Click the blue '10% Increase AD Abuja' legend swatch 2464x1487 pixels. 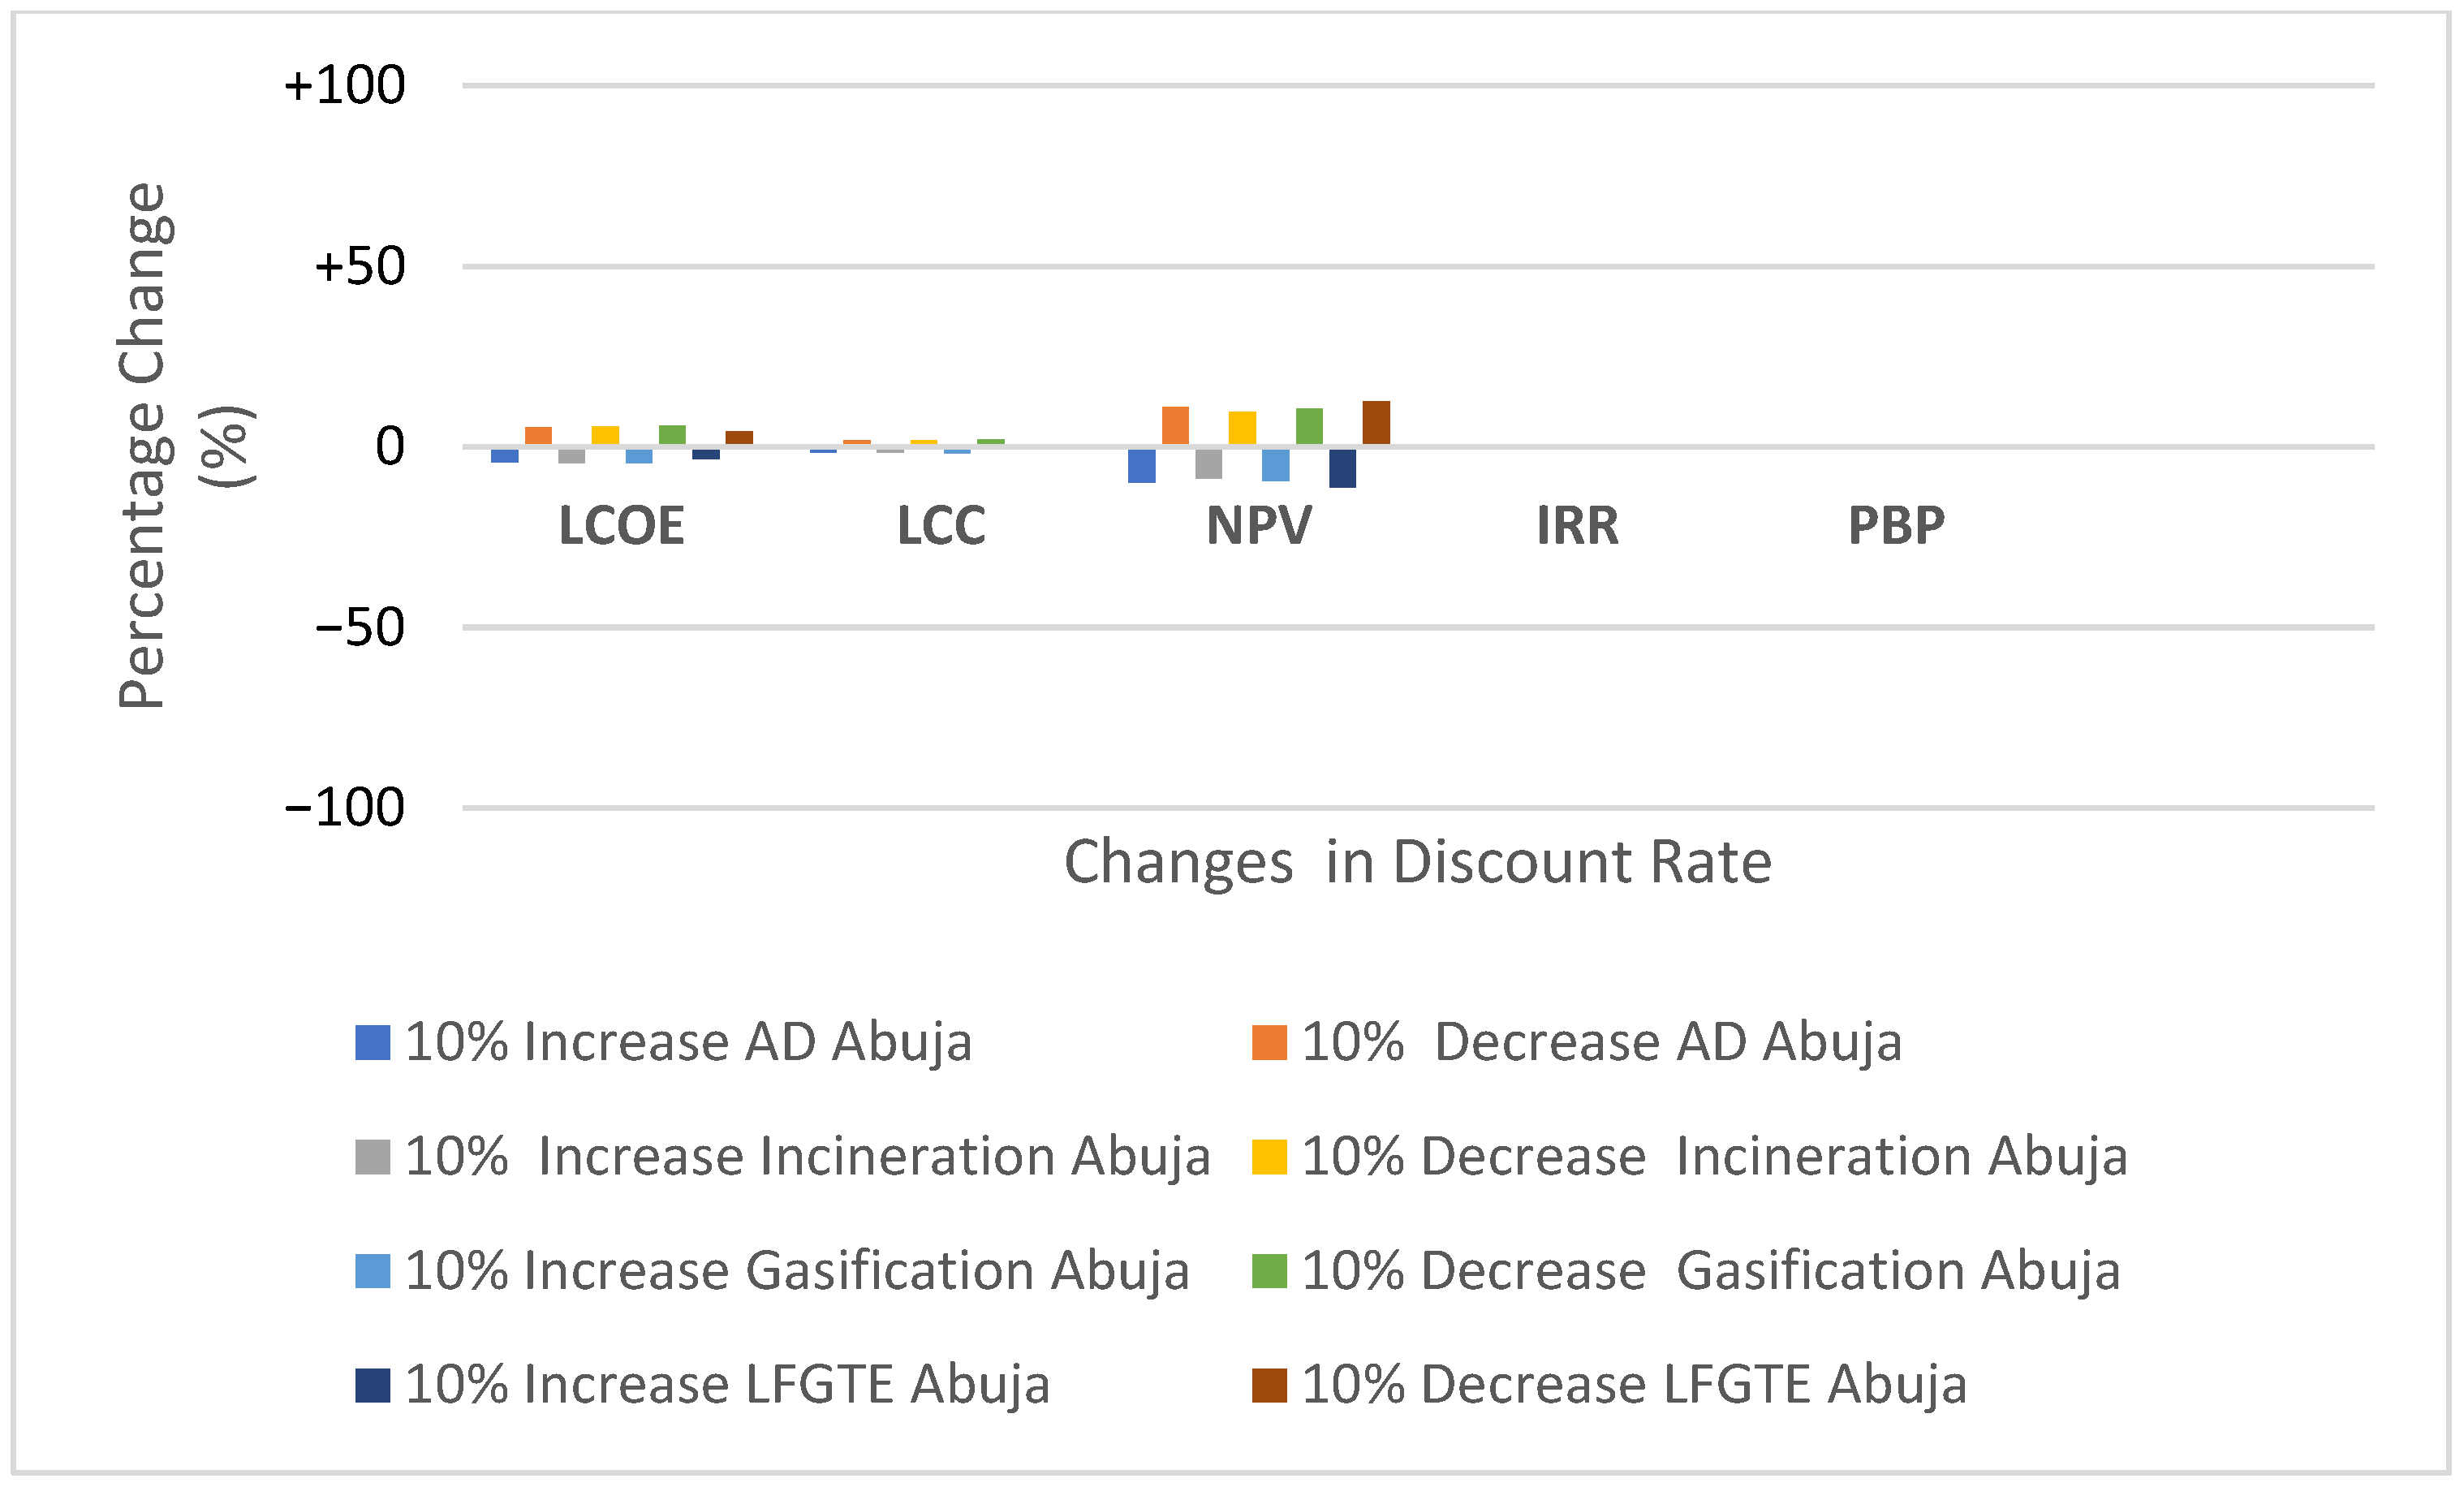tap(372, 1043)
